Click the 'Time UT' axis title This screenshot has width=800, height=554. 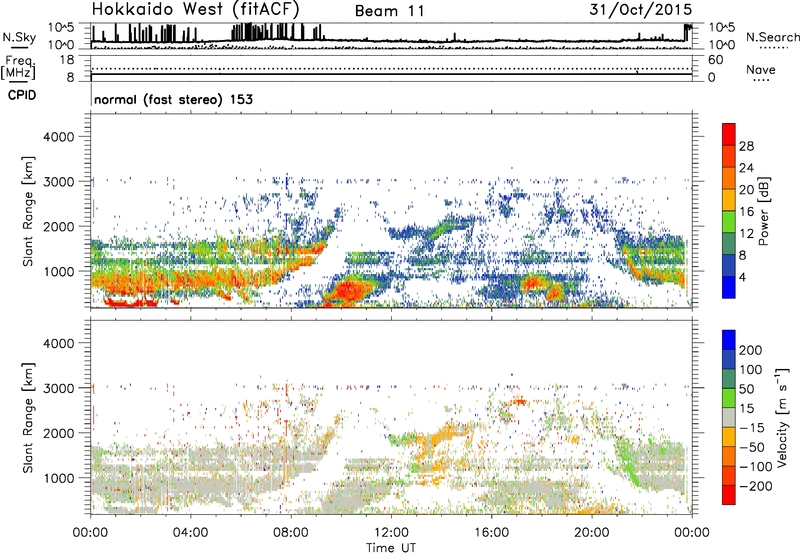pyautogui.click(x=391, y=548)
